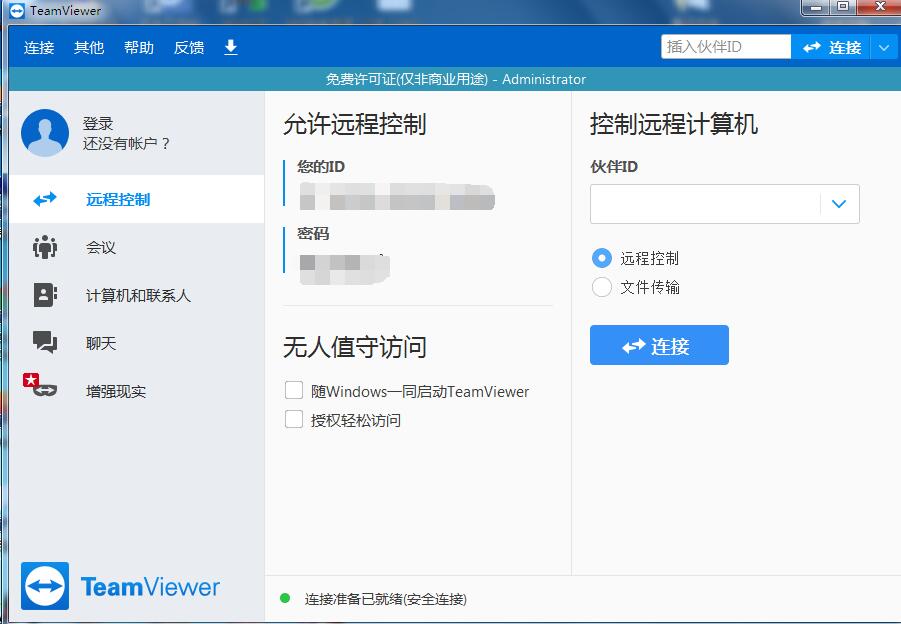Open the dropdown next to top 连接 button
This screenshot has width=901, height=624.
point(884,47)
